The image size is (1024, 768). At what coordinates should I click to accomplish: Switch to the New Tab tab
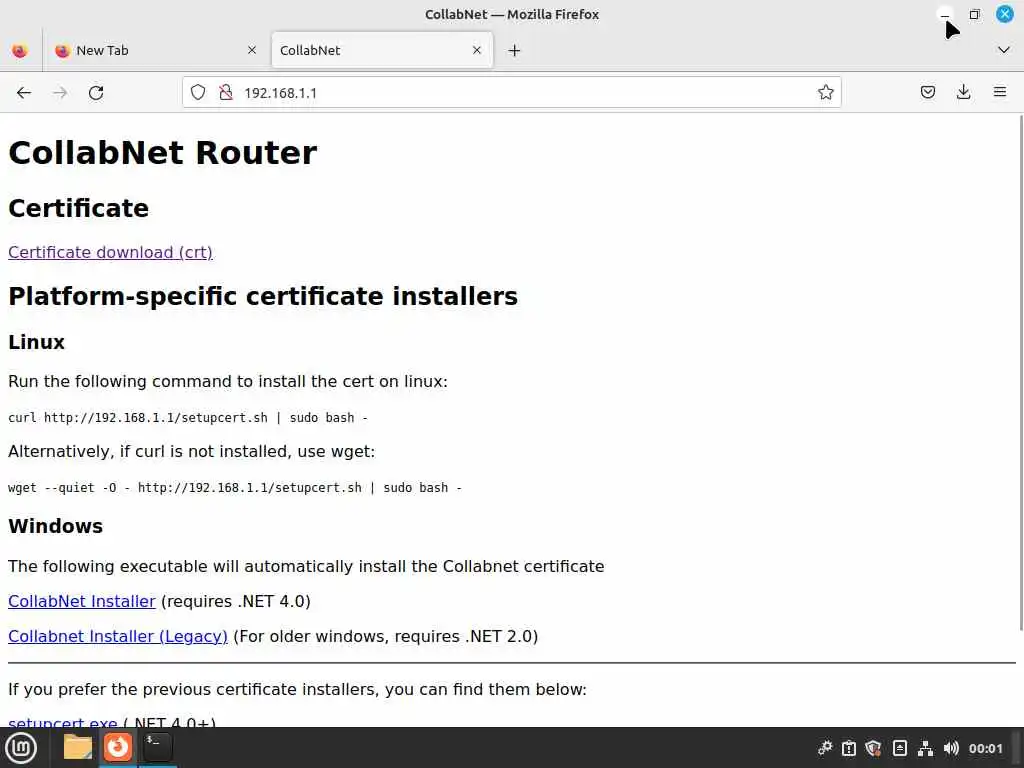[x=157, y=50]
